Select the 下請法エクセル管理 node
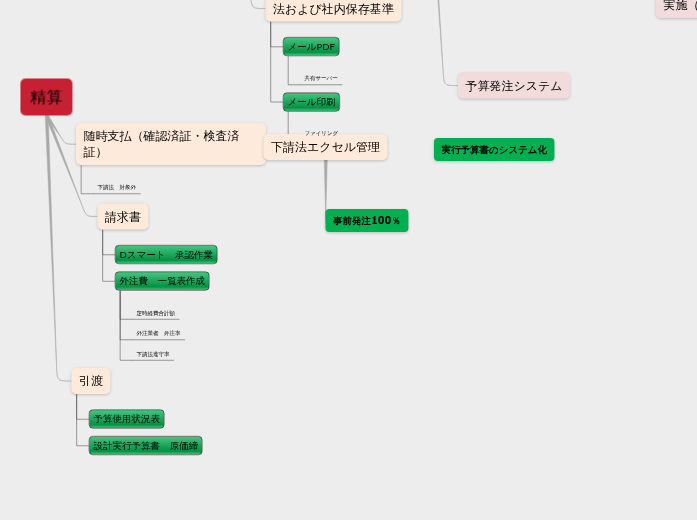 (325, 148)
